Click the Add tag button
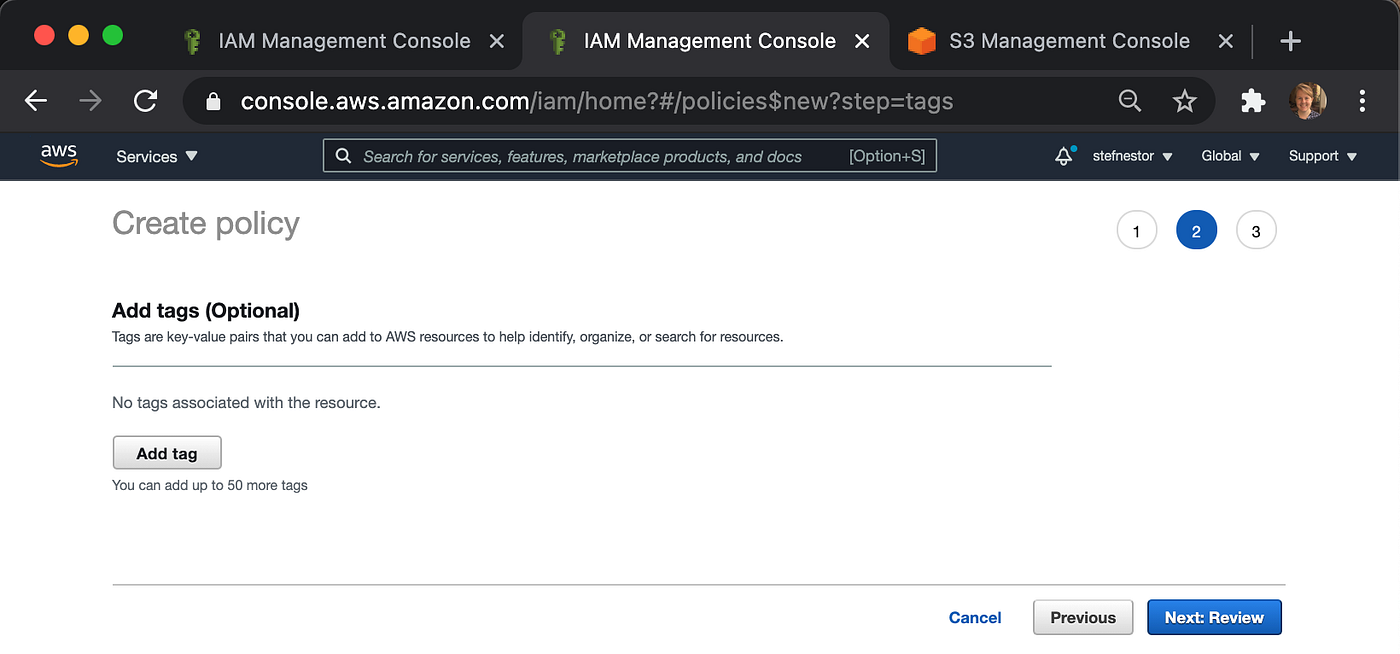 pos(167,453)
